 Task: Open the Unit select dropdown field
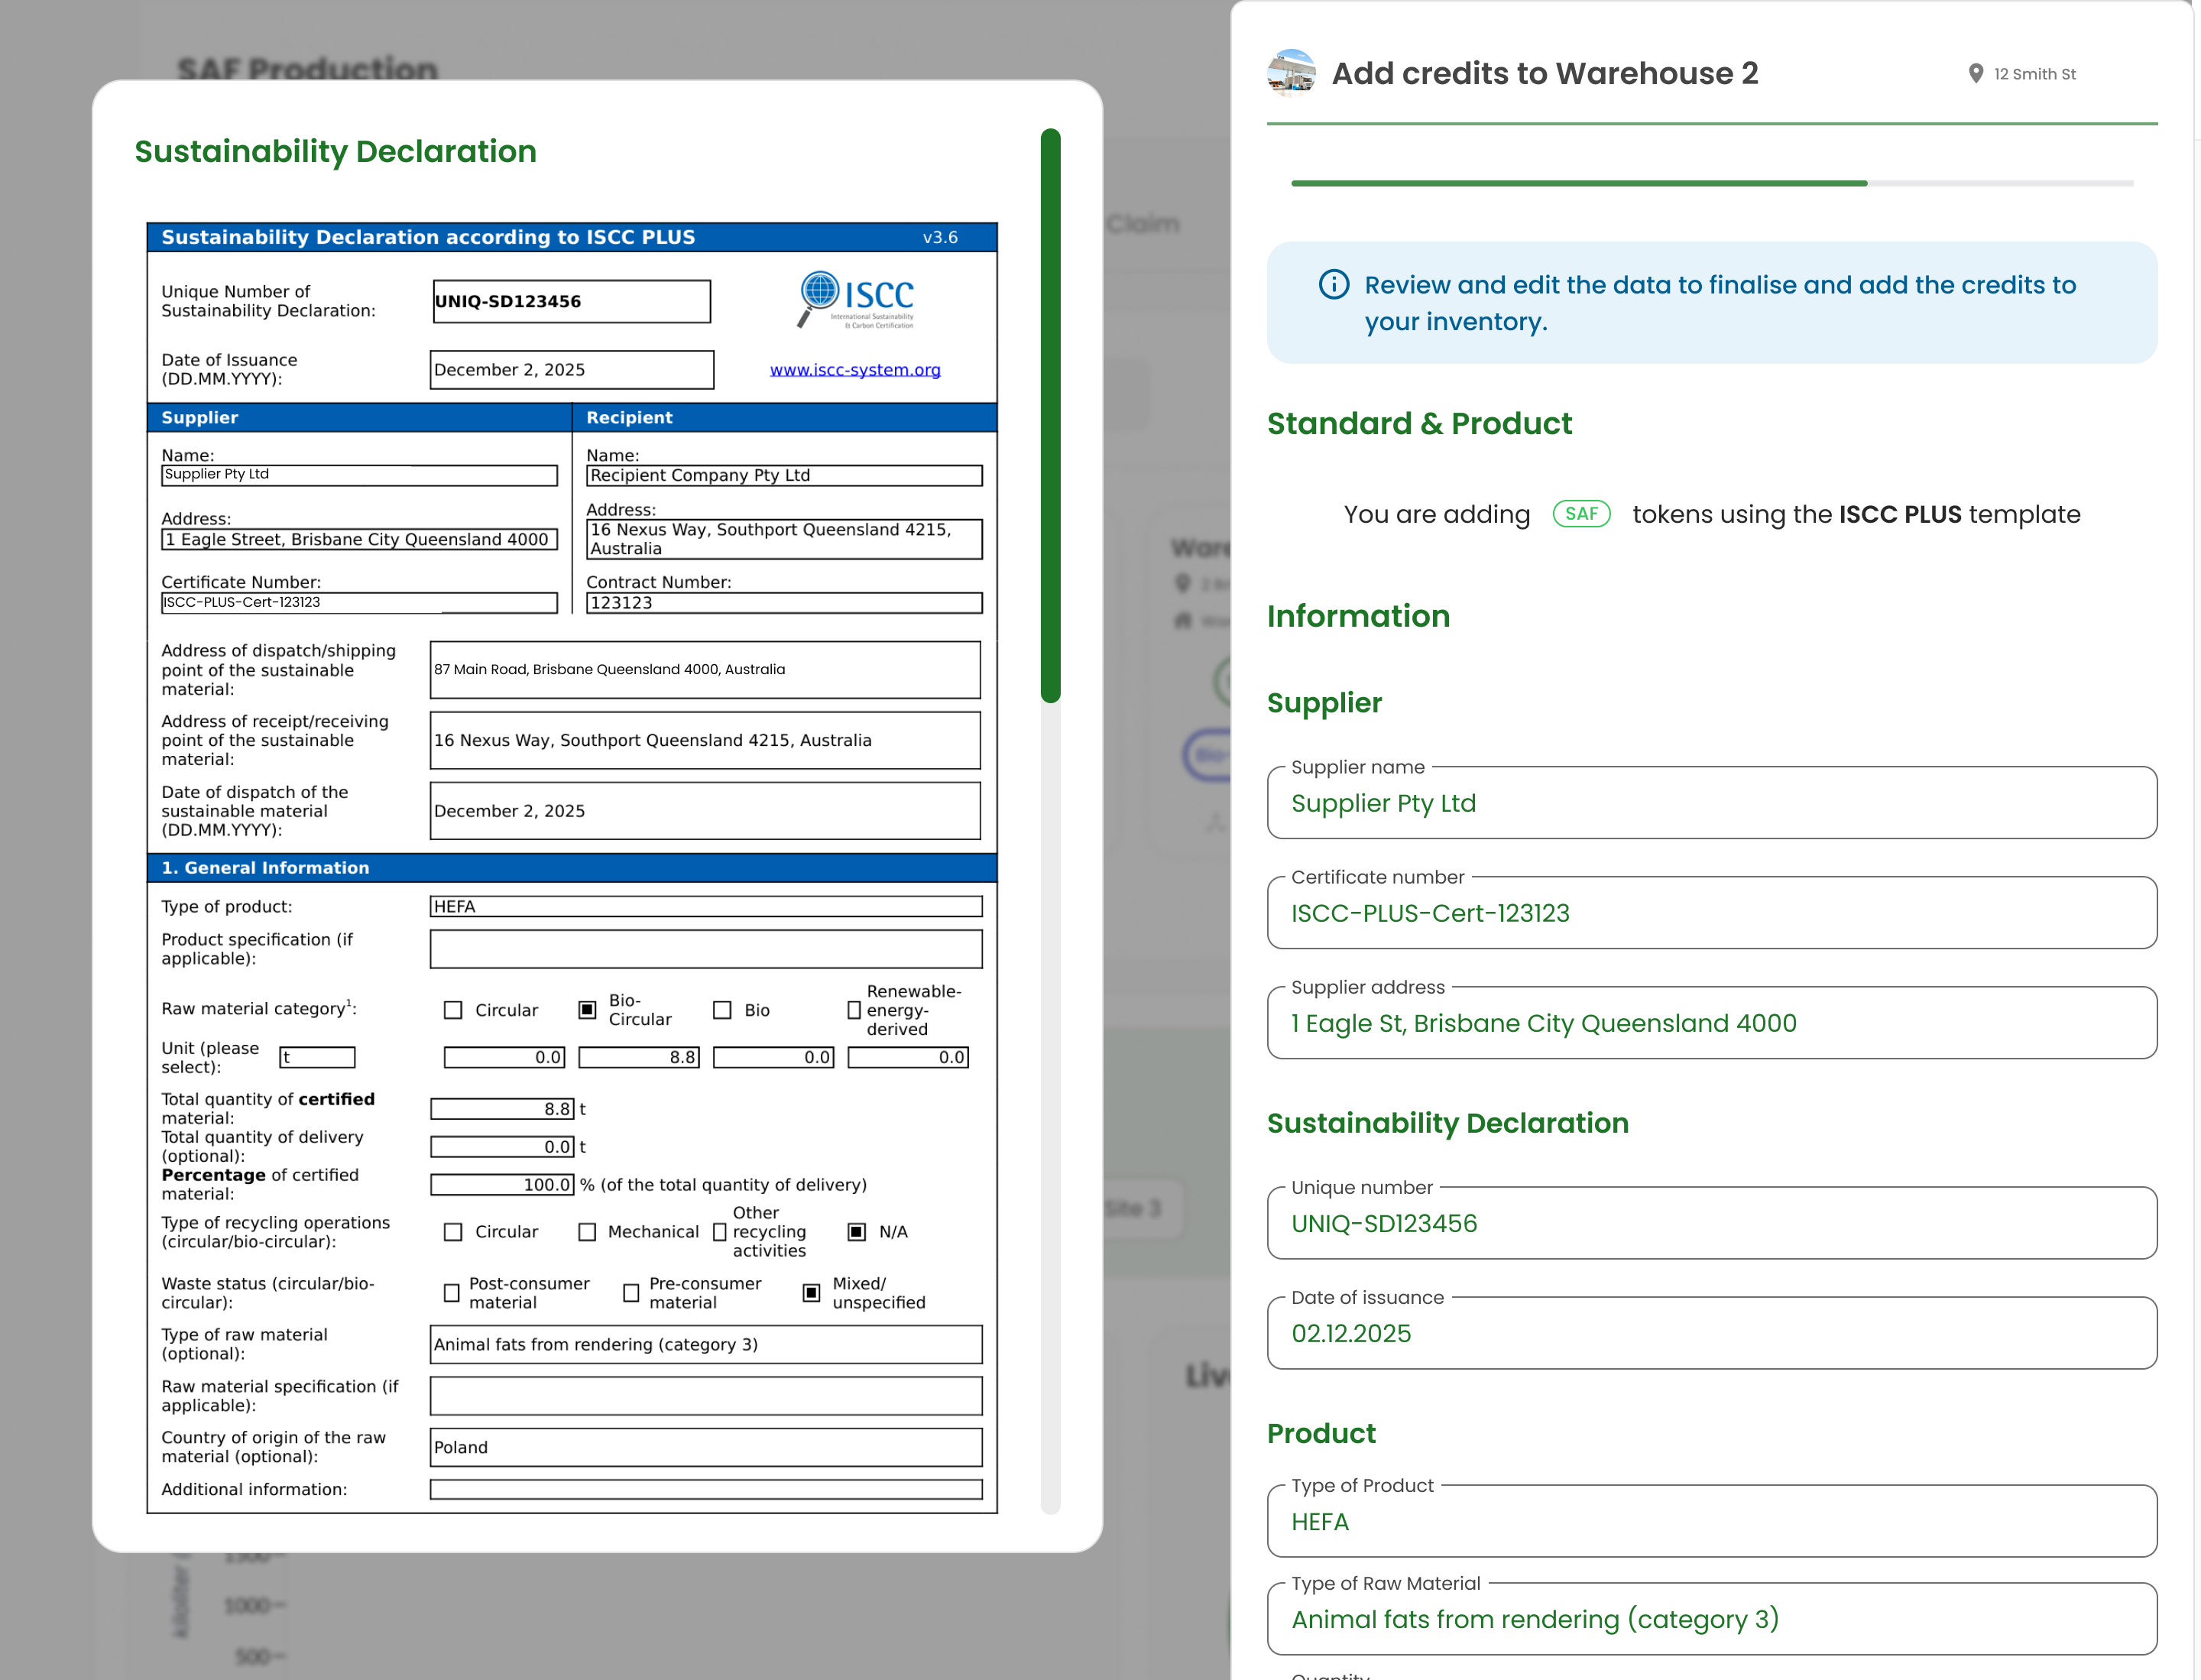[317, 1057]
